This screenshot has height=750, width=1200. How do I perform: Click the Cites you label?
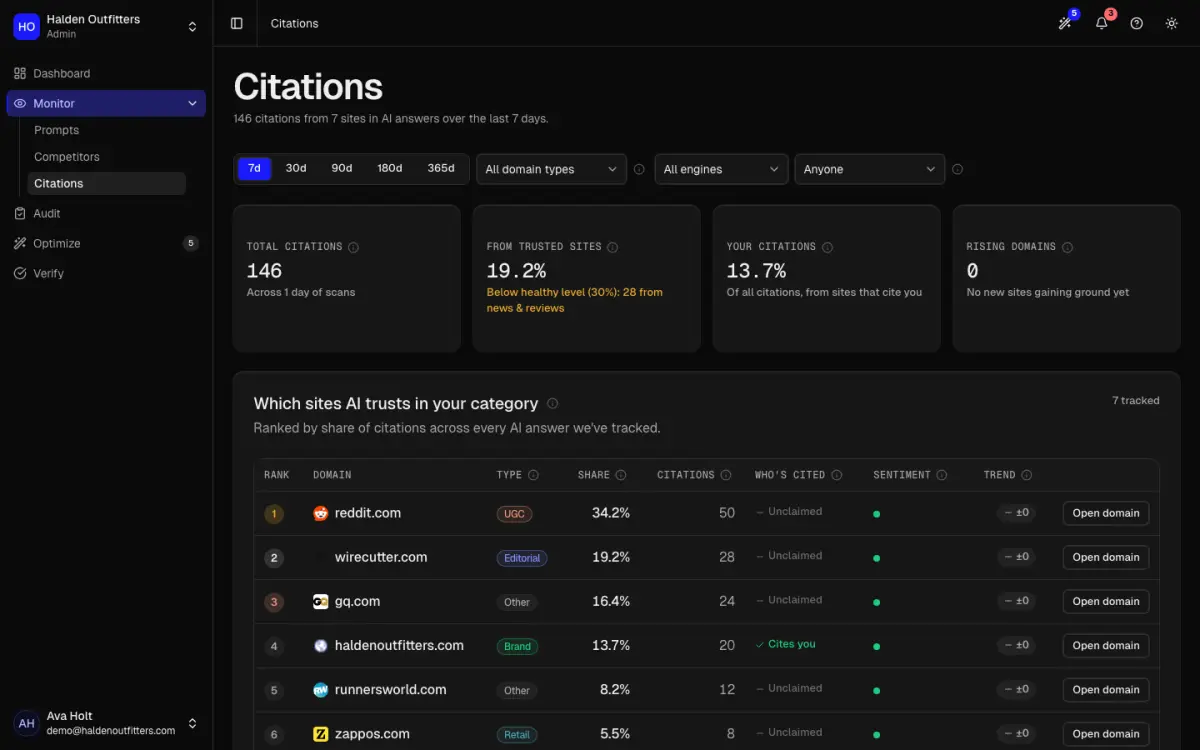[x=786, y=644]
